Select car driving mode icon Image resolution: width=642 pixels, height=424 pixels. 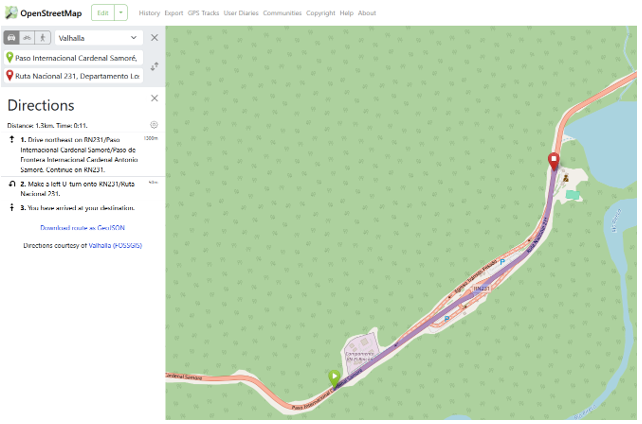(x=12, y=37)
